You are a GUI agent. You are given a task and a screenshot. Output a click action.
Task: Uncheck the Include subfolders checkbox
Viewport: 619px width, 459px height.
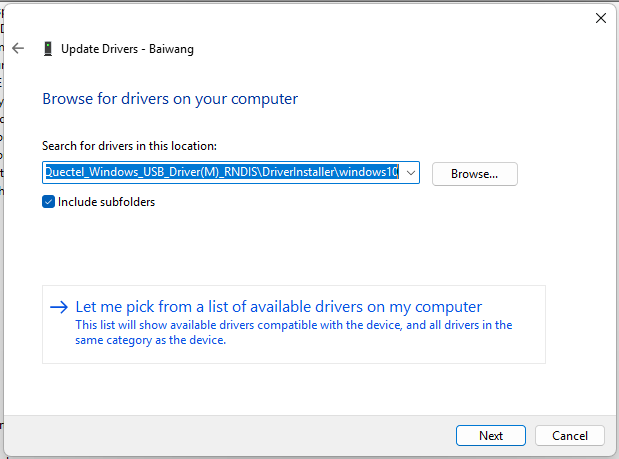(49, 202)
